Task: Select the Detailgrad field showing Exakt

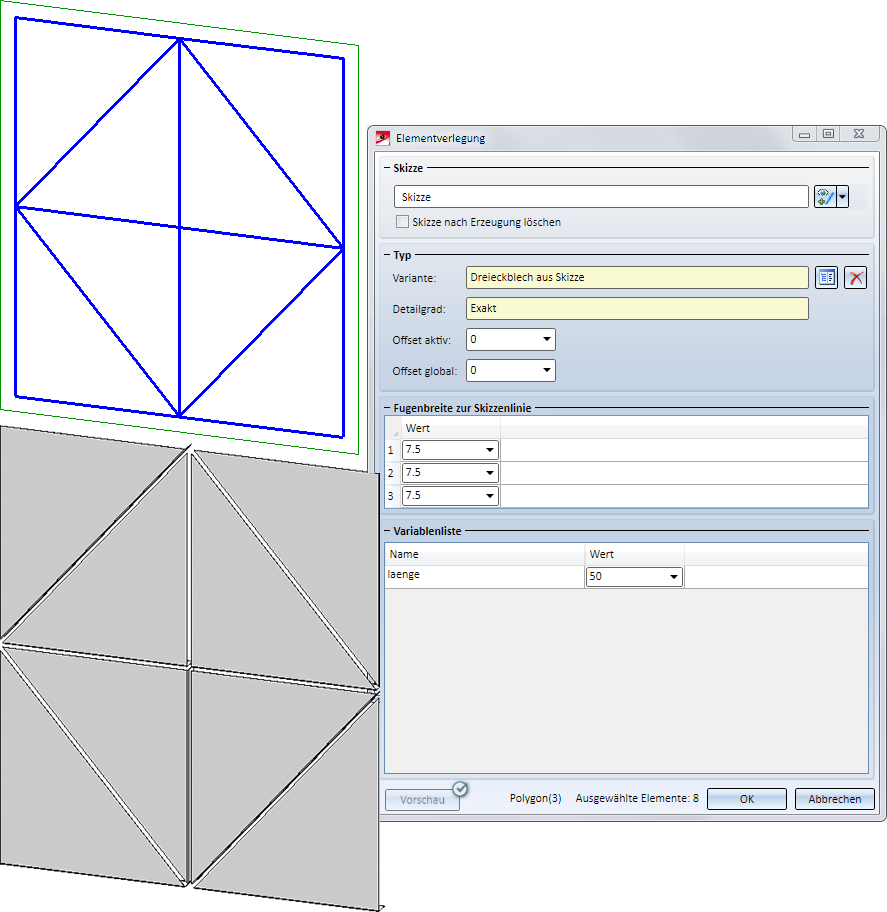Action: (636, 308)
